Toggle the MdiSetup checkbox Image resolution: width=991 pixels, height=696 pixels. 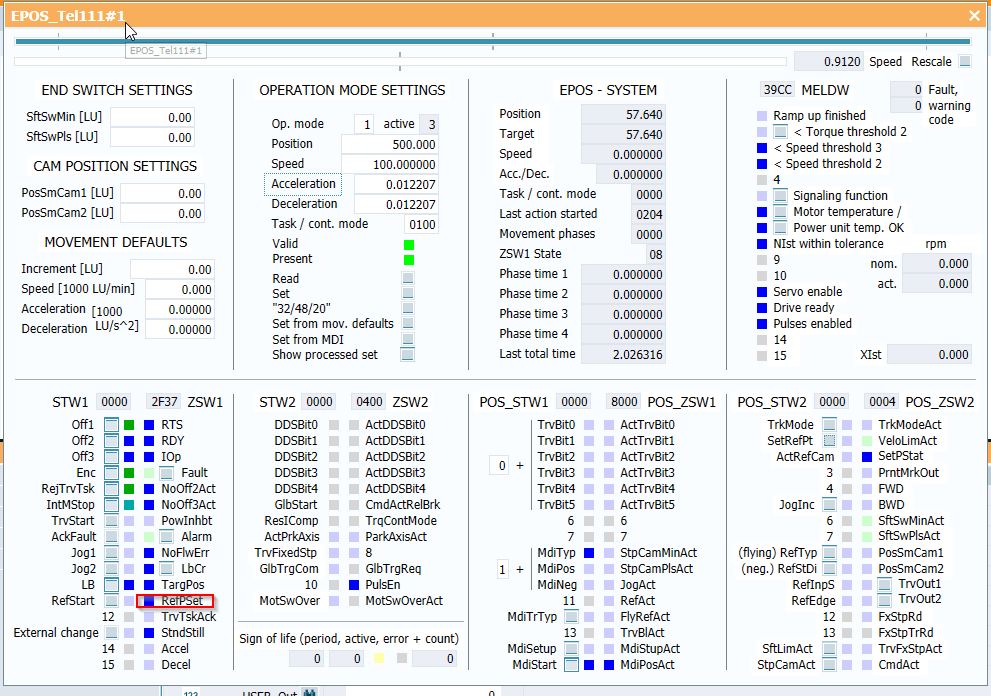click(571, 649)
